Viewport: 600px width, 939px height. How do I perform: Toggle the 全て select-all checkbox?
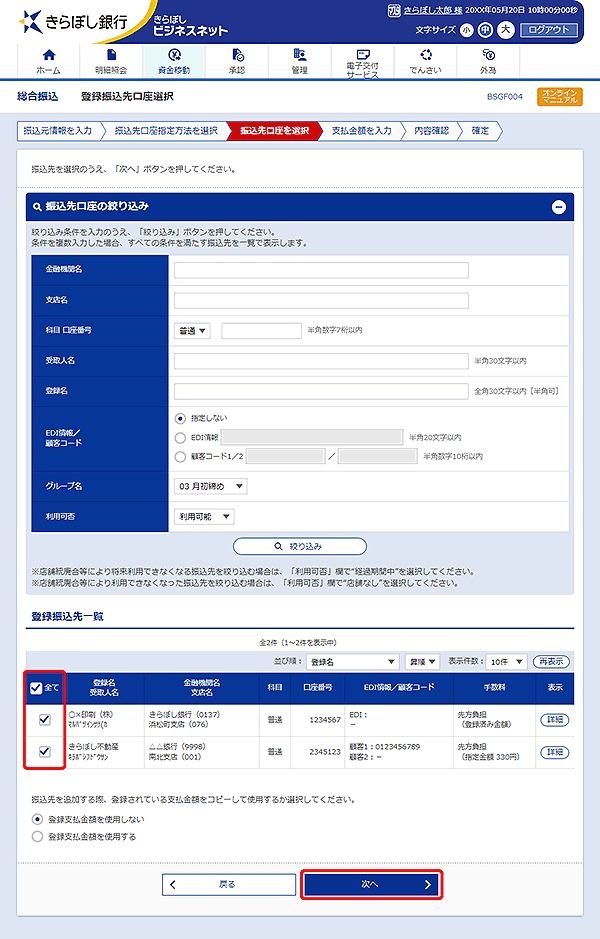(x=37, y=688)
